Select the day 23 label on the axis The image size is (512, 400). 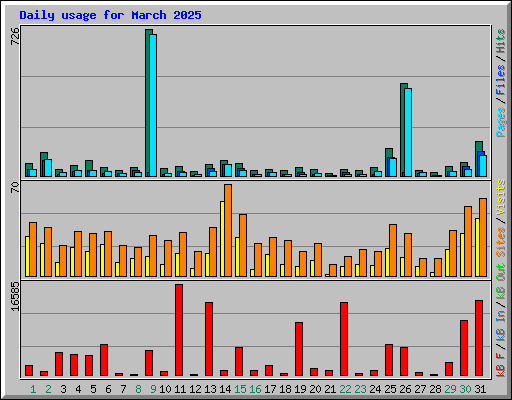pyautogui.click(x=360, y=389)
